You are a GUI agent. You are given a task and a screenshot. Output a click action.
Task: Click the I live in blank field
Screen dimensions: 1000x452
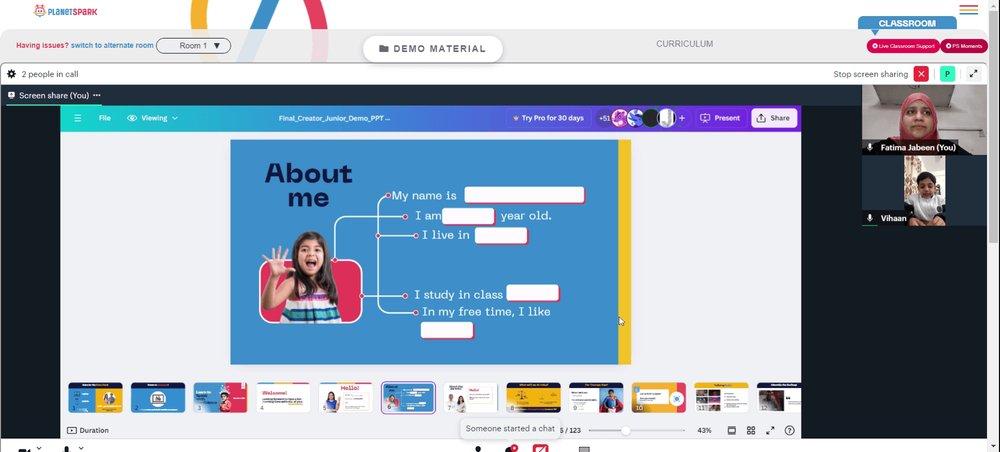[501, 236]
